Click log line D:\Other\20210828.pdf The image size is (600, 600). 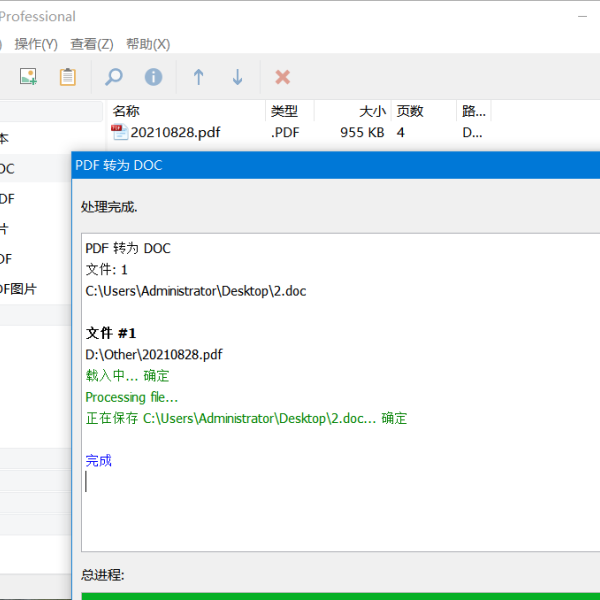point(153,355)
